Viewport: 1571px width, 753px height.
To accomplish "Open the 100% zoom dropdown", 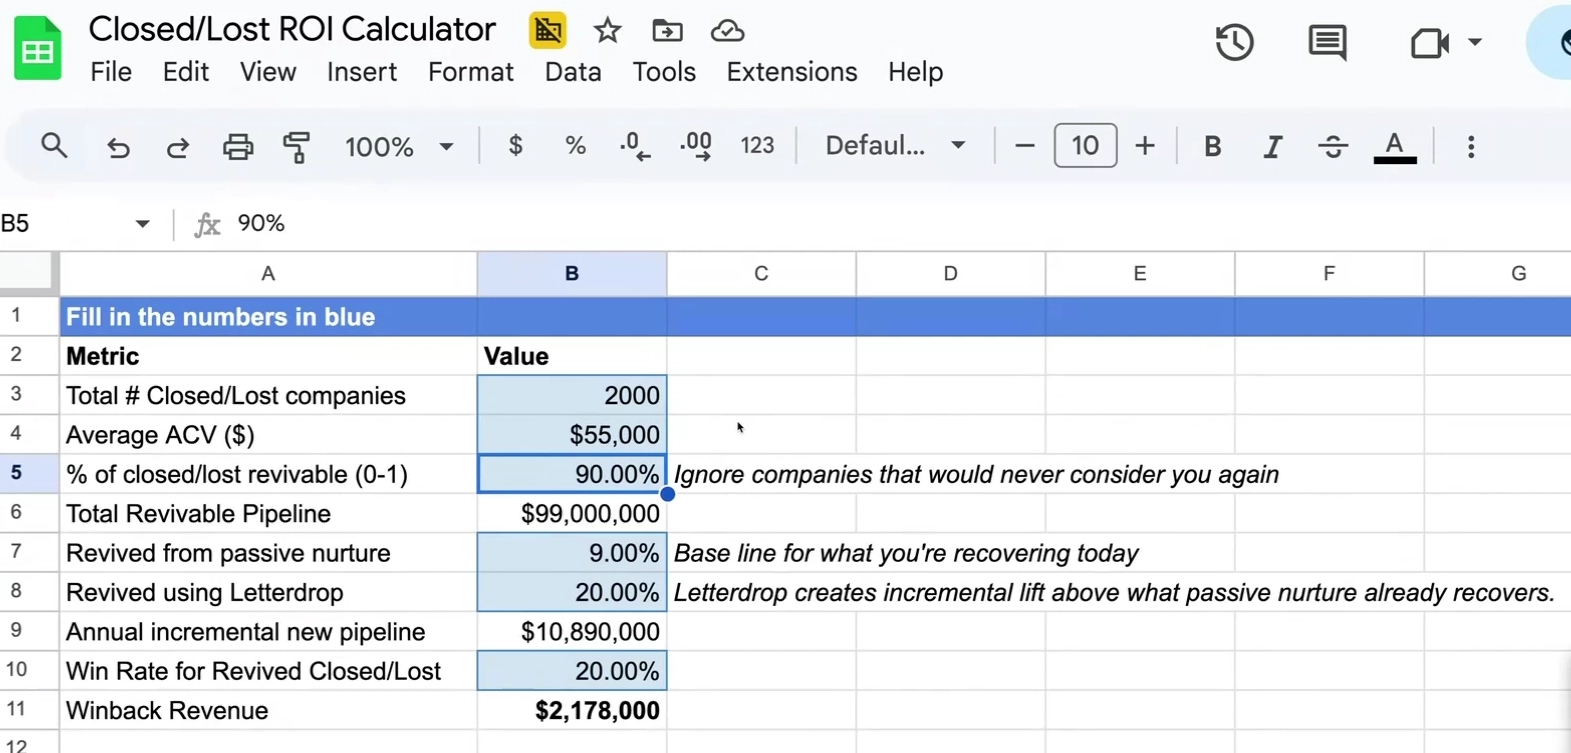I will (399, 147).
